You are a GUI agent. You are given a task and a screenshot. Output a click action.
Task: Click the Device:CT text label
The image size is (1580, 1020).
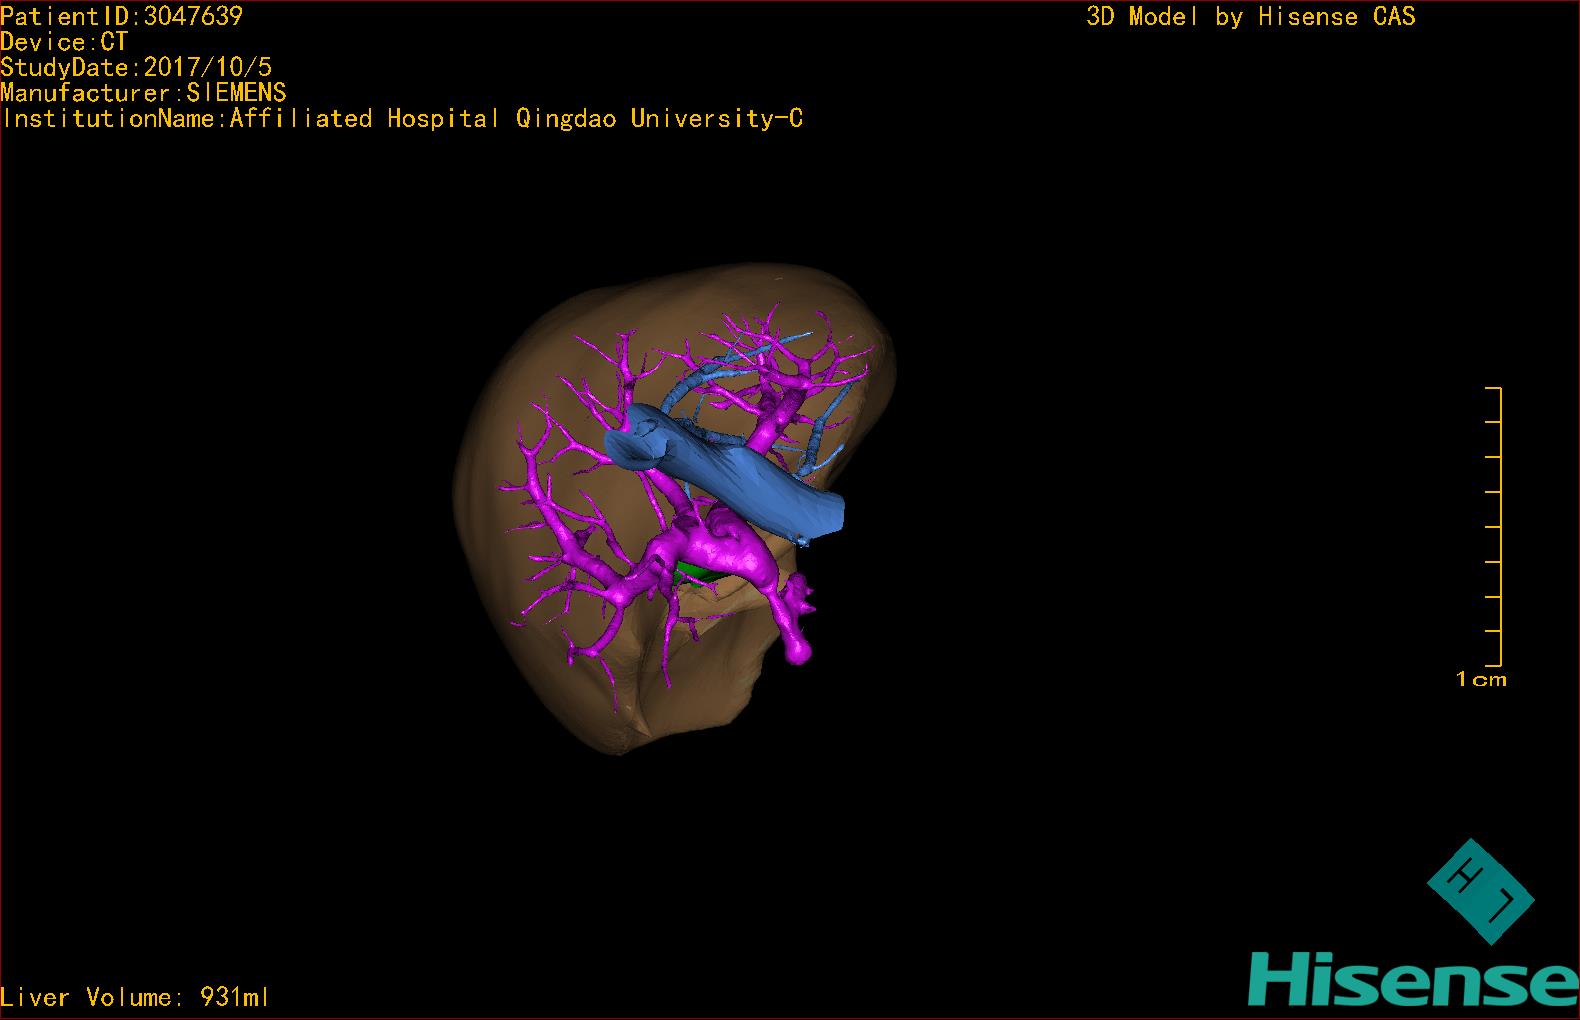click(64, 42)
